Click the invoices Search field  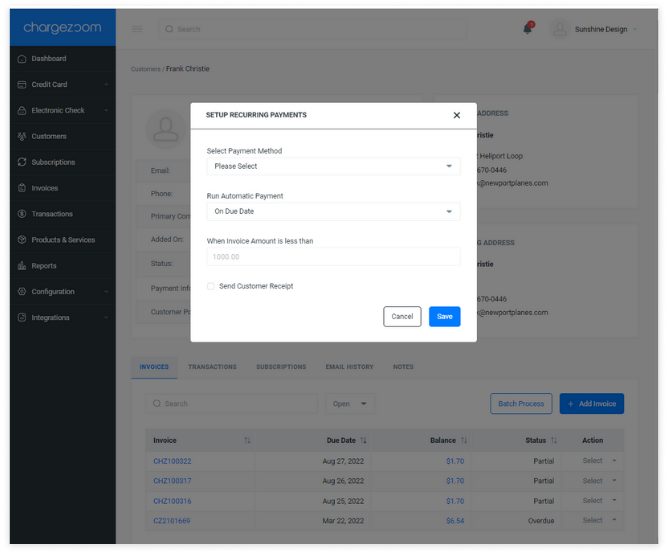click(x=232, y=403)
